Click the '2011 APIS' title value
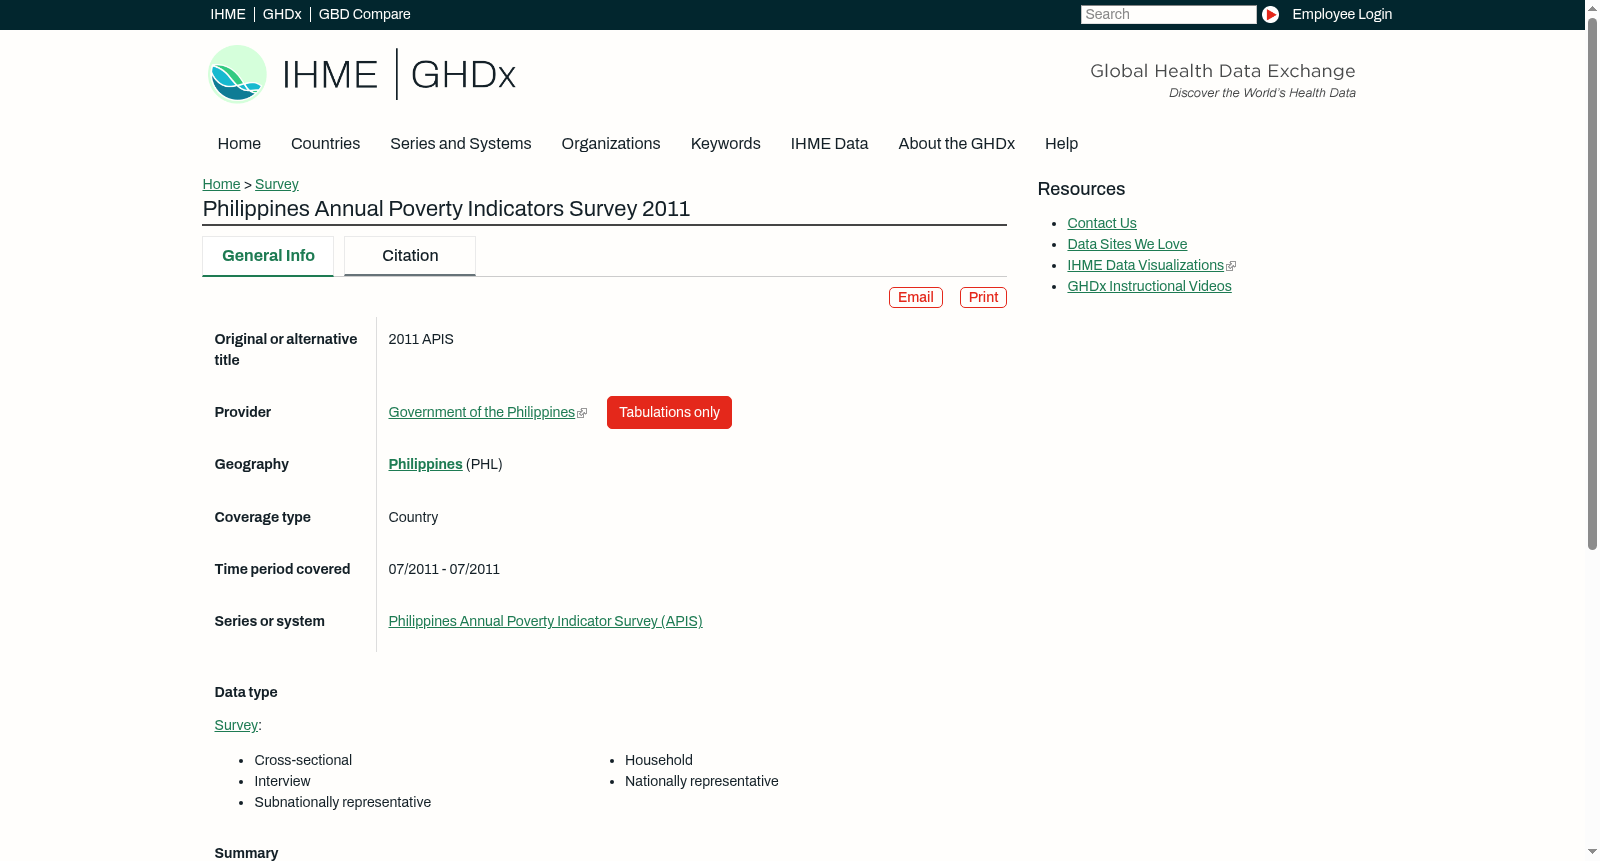The height and width of the screenshot is (861, 1600). pyautogui.click(x=421, y=340)
